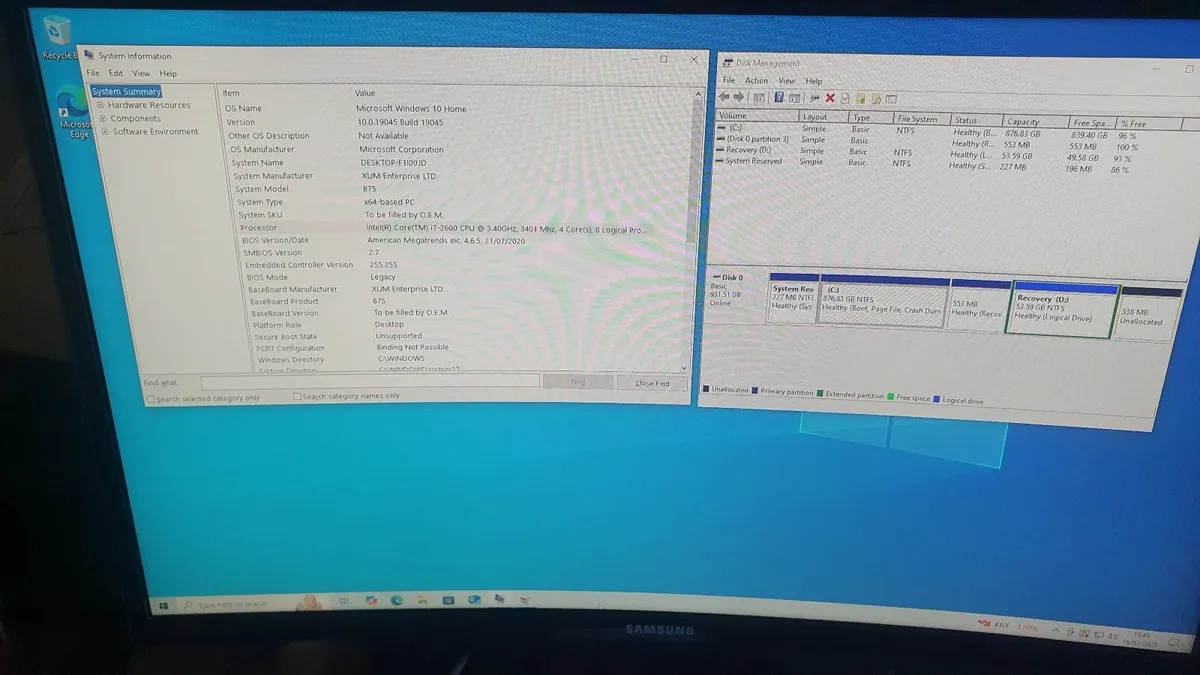Sort by Volume column header
This screenshot has width=1200, height=675.
tap(757, 116)
